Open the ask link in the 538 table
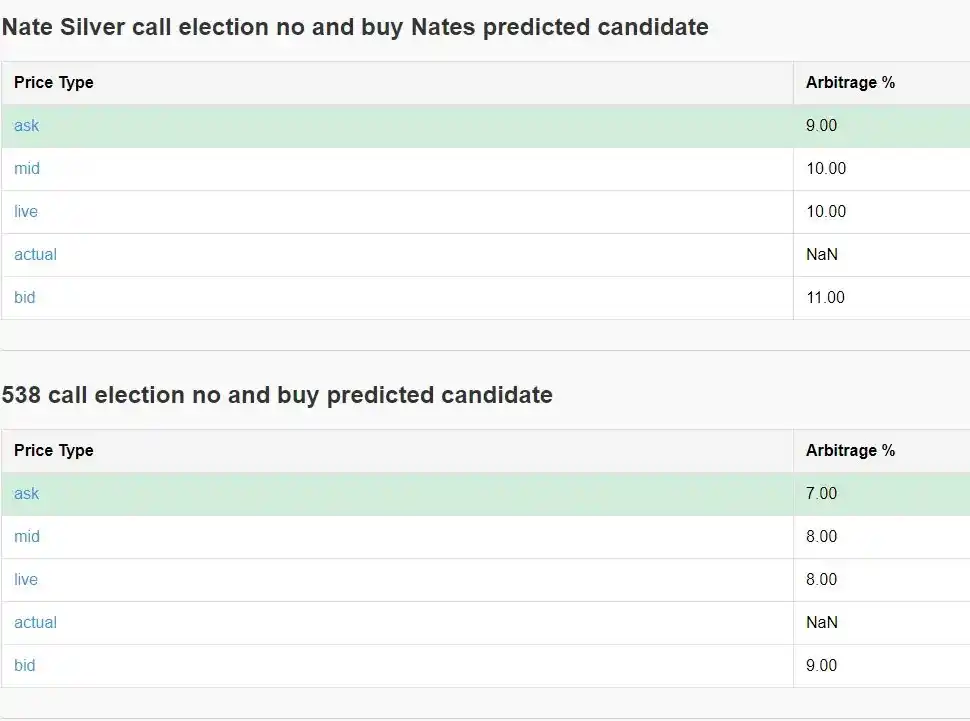The height and width of the screenshot is (721, 970). click(25, 493)
